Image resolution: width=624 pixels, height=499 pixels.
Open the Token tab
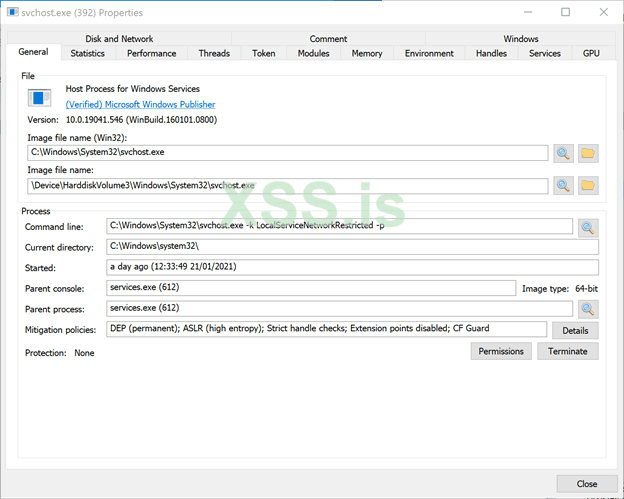click(263, 53)
